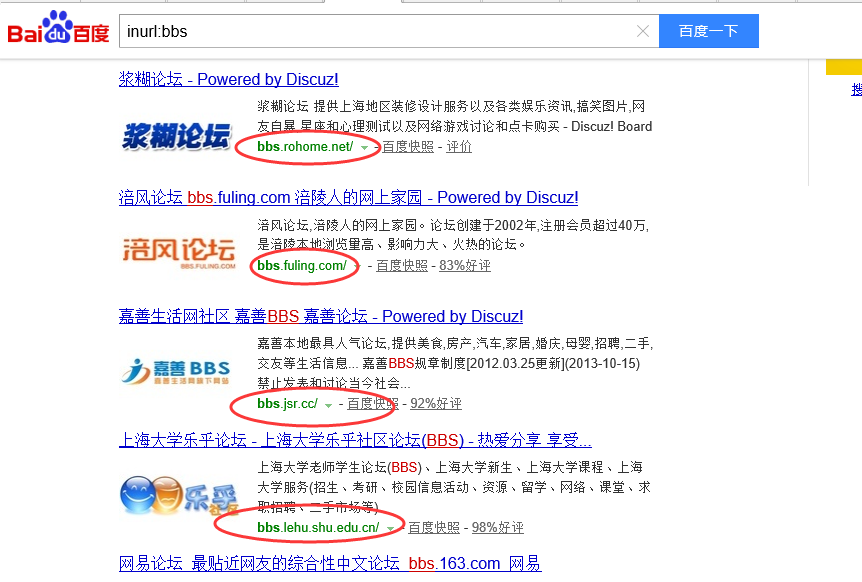
Task: Open the 嘉善生活网社区 result title link
Action: click(320, 316)
